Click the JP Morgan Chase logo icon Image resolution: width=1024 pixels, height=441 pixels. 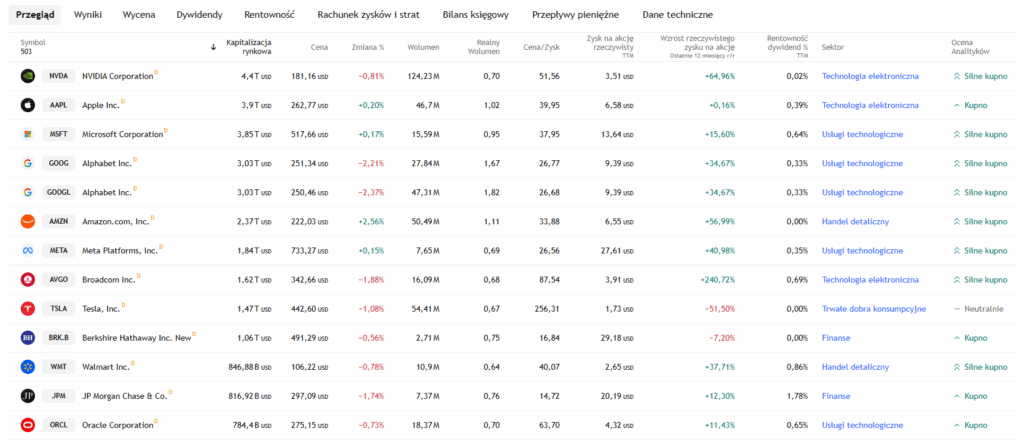(x=28, y=395)
